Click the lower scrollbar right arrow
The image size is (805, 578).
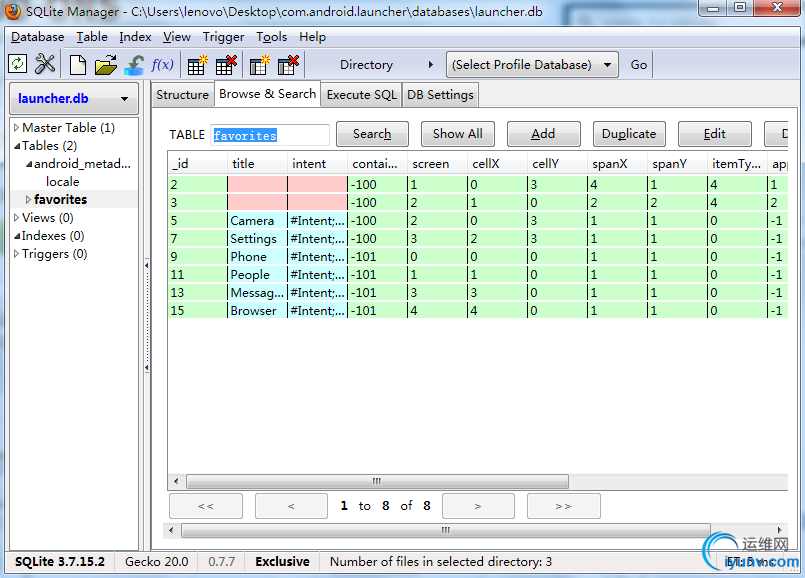click(779, 530)
